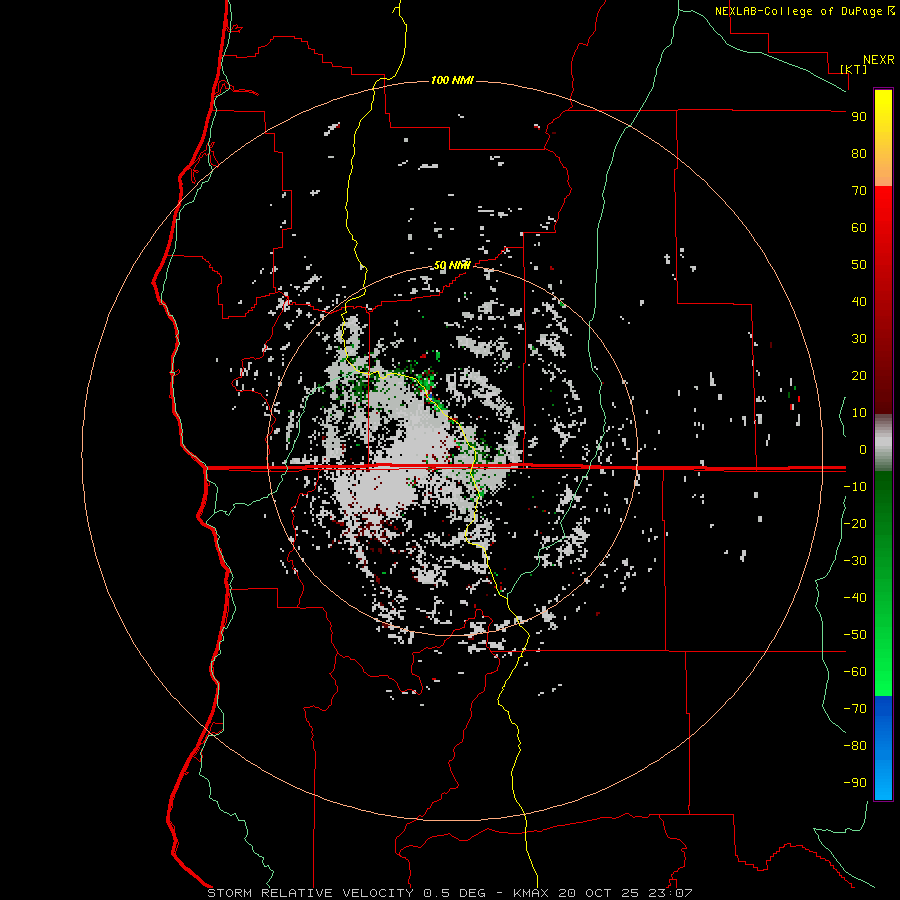Click the "-90" velocity scale label

pyautogui.click(x=855, y=783)
